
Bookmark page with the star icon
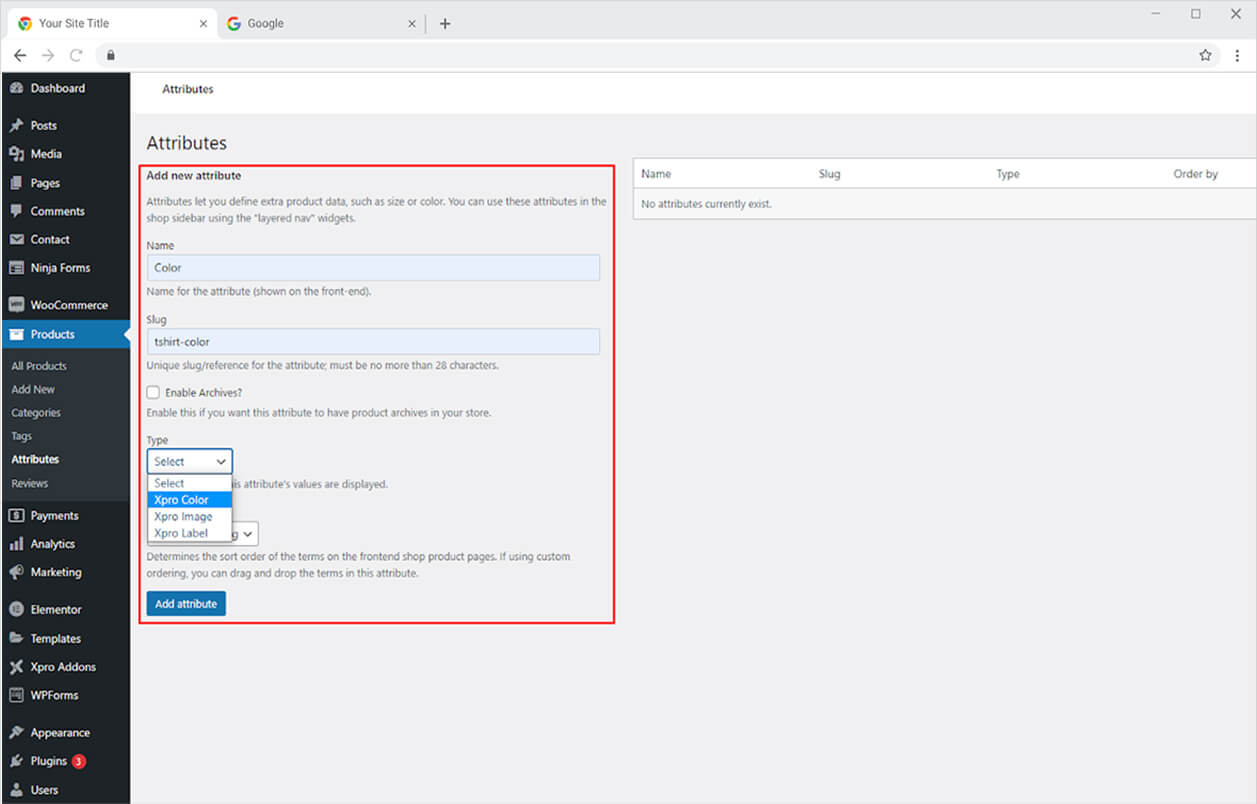[x=1205, y=55]
